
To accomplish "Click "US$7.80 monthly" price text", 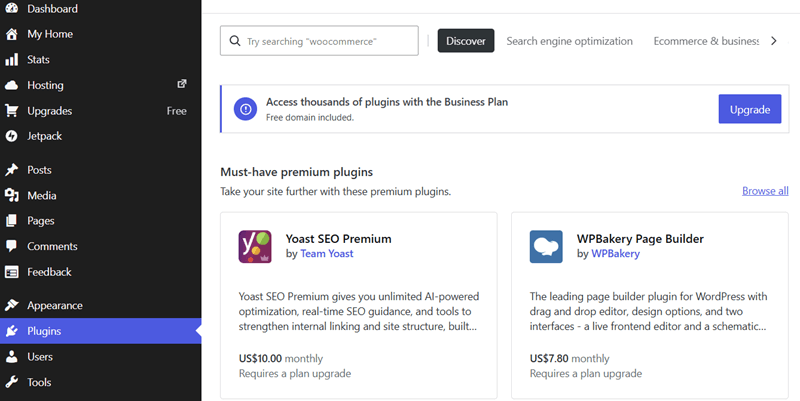I will click(x=569, y=359).
